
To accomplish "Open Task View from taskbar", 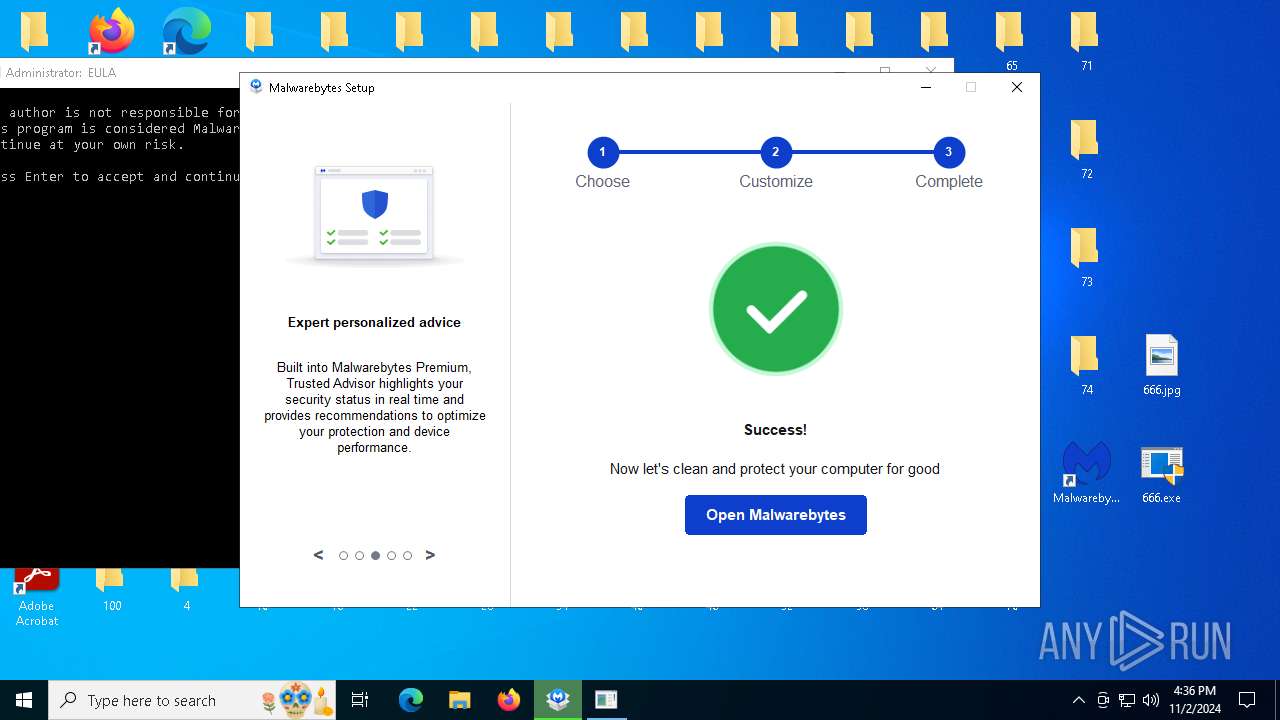I will (x=360, y=700).
